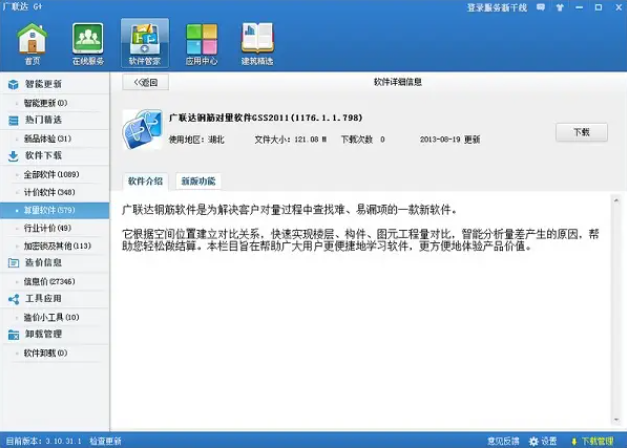The image size is (627, 448).
Task: Switch to the 新版功能 tab
Action: point(198,181)
